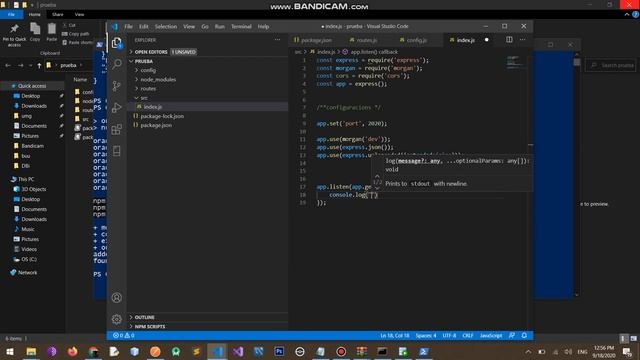This screenshot has height=360, width=640.
Task: Click Ln 18, Col 18 in status bar
Action: coord(395,336)
